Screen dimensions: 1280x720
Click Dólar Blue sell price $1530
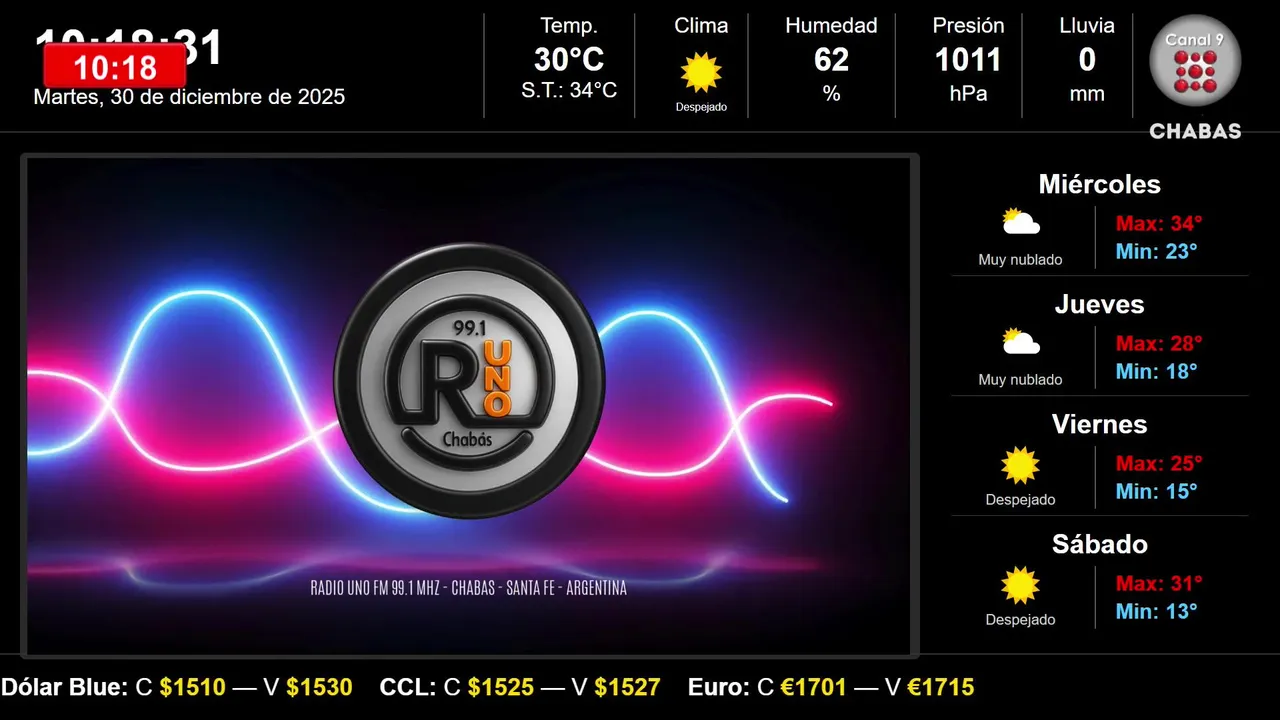tap(319, 687)
